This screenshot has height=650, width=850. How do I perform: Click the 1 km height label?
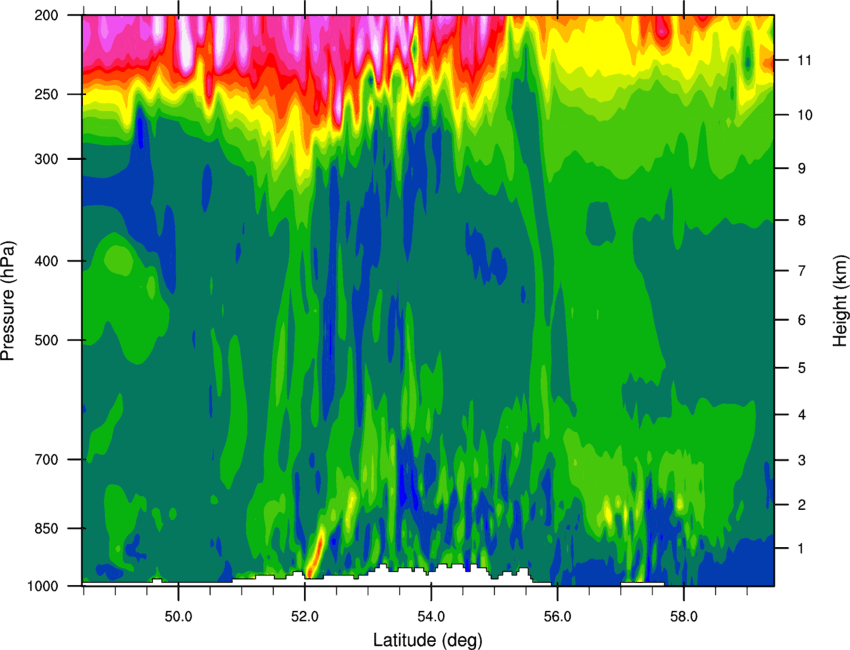(x=802, y=549)
